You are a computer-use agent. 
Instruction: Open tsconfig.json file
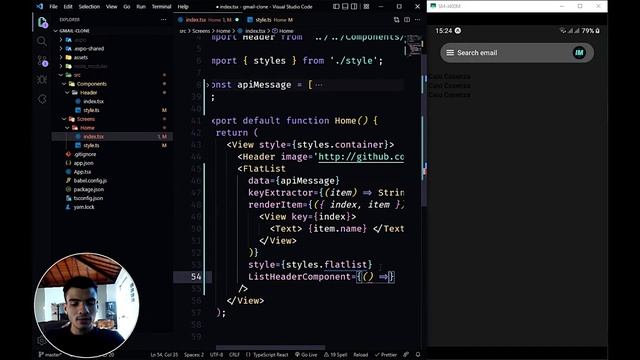88,198
